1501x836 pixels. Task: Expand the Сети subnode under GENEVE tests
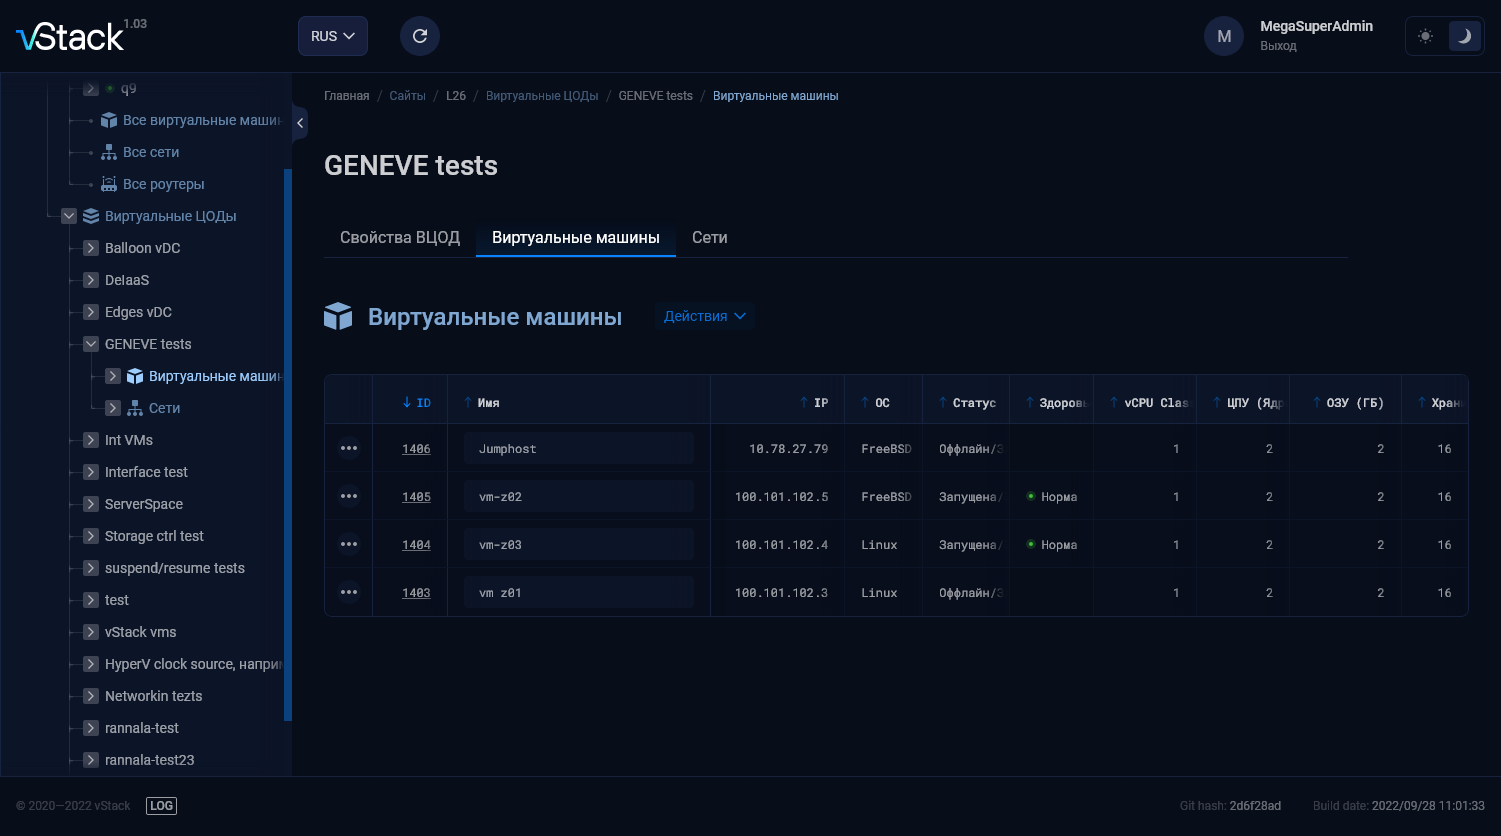(113, 408)
